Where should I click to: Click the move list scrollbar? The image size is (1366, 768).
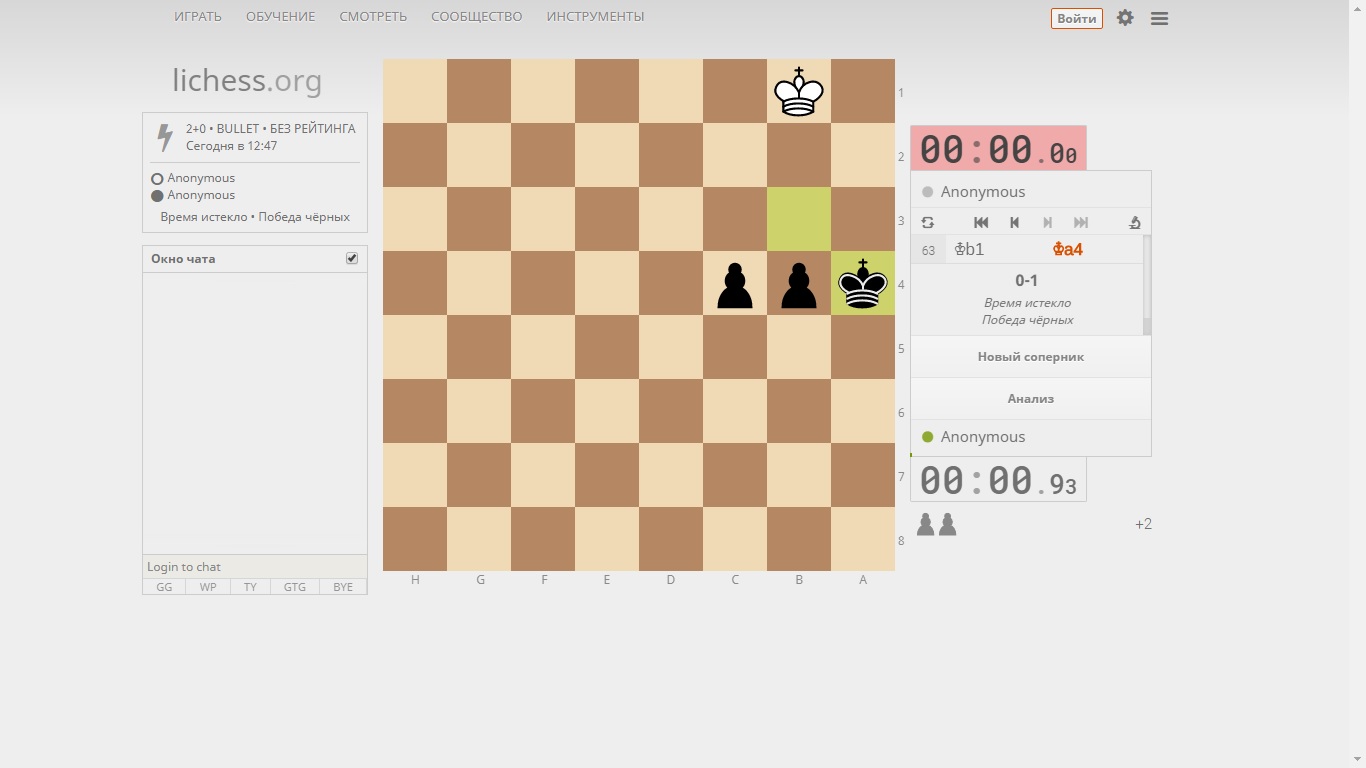[1147, 285]
